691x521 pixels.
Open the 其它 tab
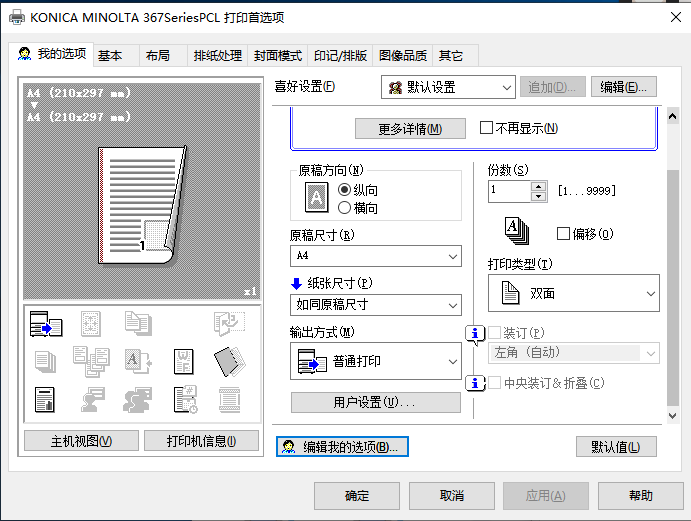[456, 56]
